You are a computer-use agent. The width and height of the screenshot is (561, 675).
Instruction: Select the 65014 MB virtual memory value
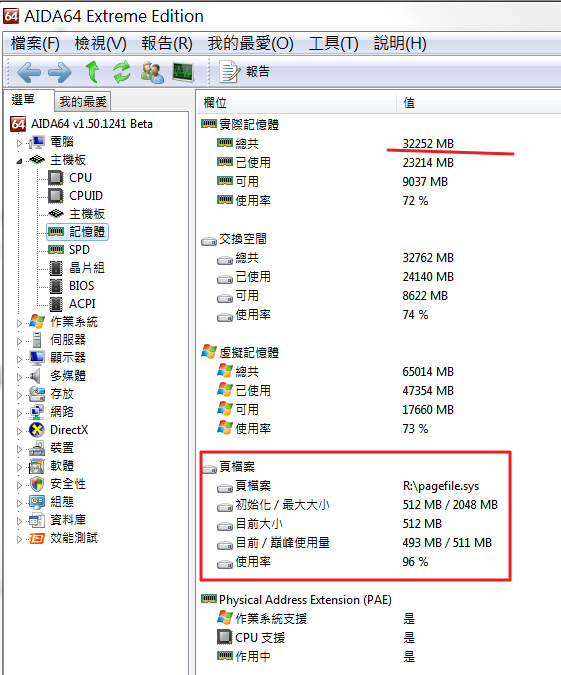coord(428,372)
